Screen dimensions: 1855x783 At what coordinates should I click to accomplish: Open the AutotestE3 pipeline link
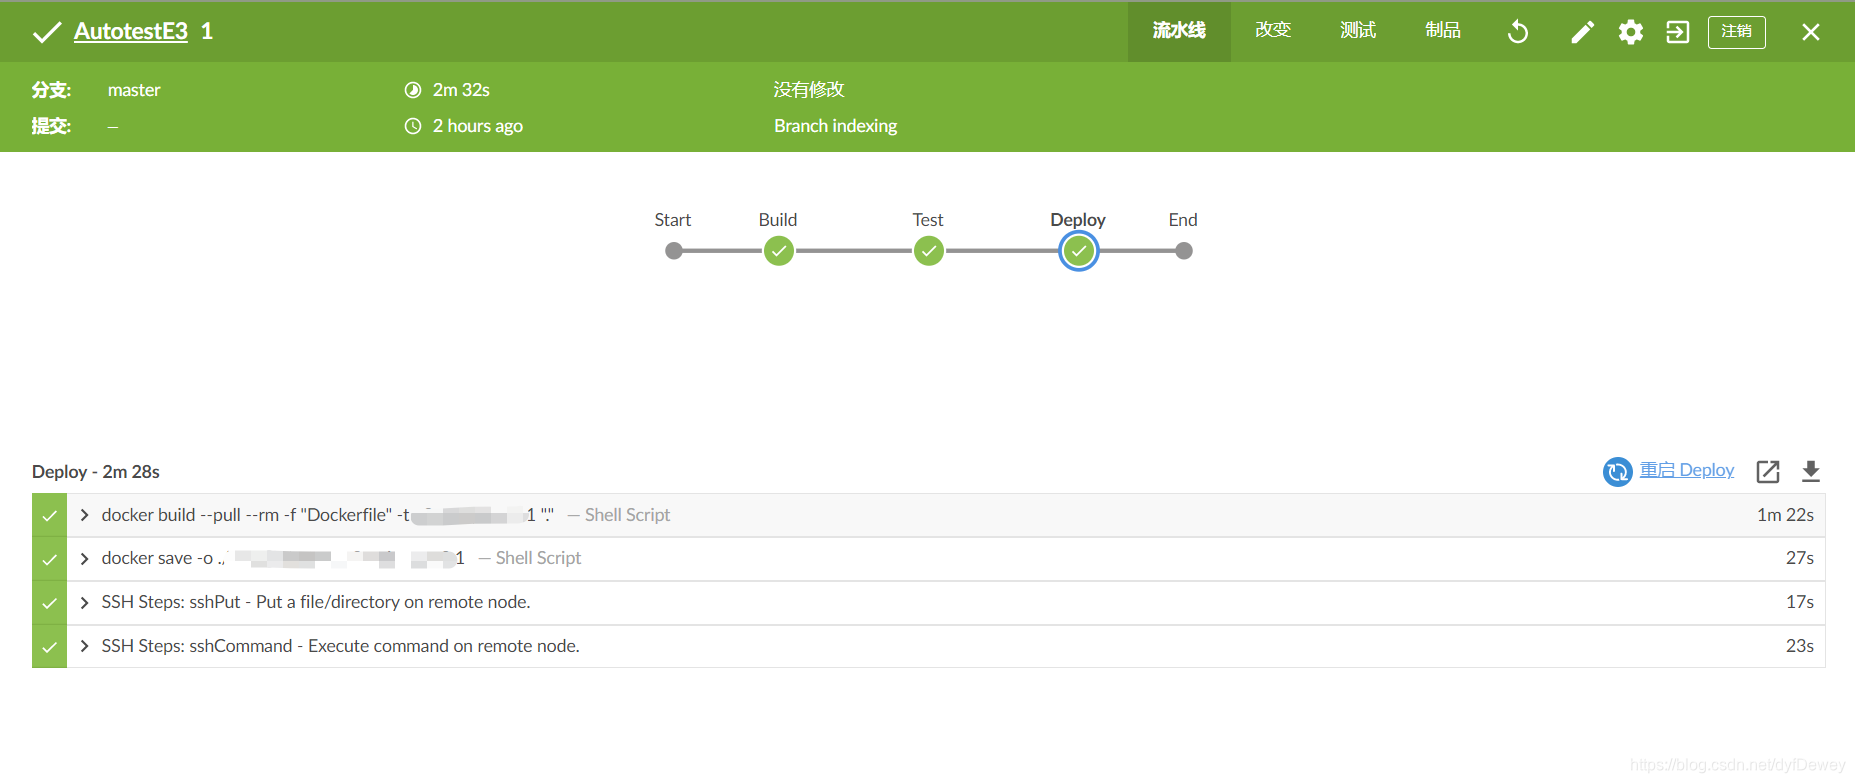pyautogui.click(x=131, y=32)
